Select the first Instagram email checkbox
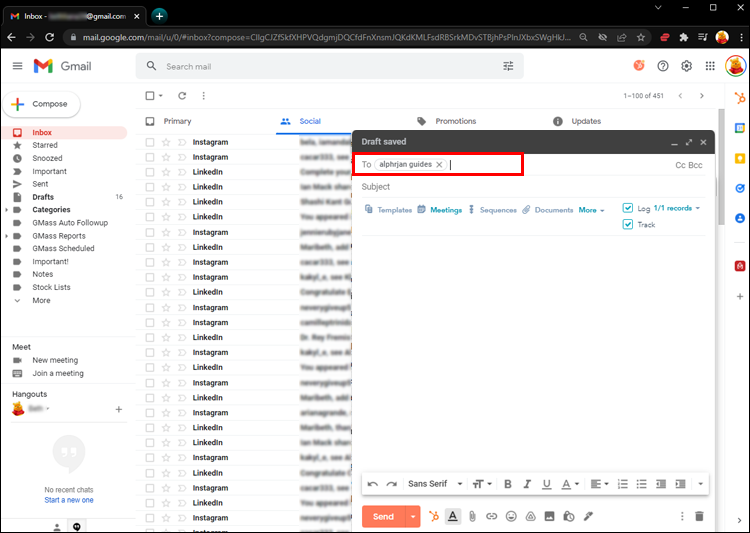 click(x=150, y=142)
